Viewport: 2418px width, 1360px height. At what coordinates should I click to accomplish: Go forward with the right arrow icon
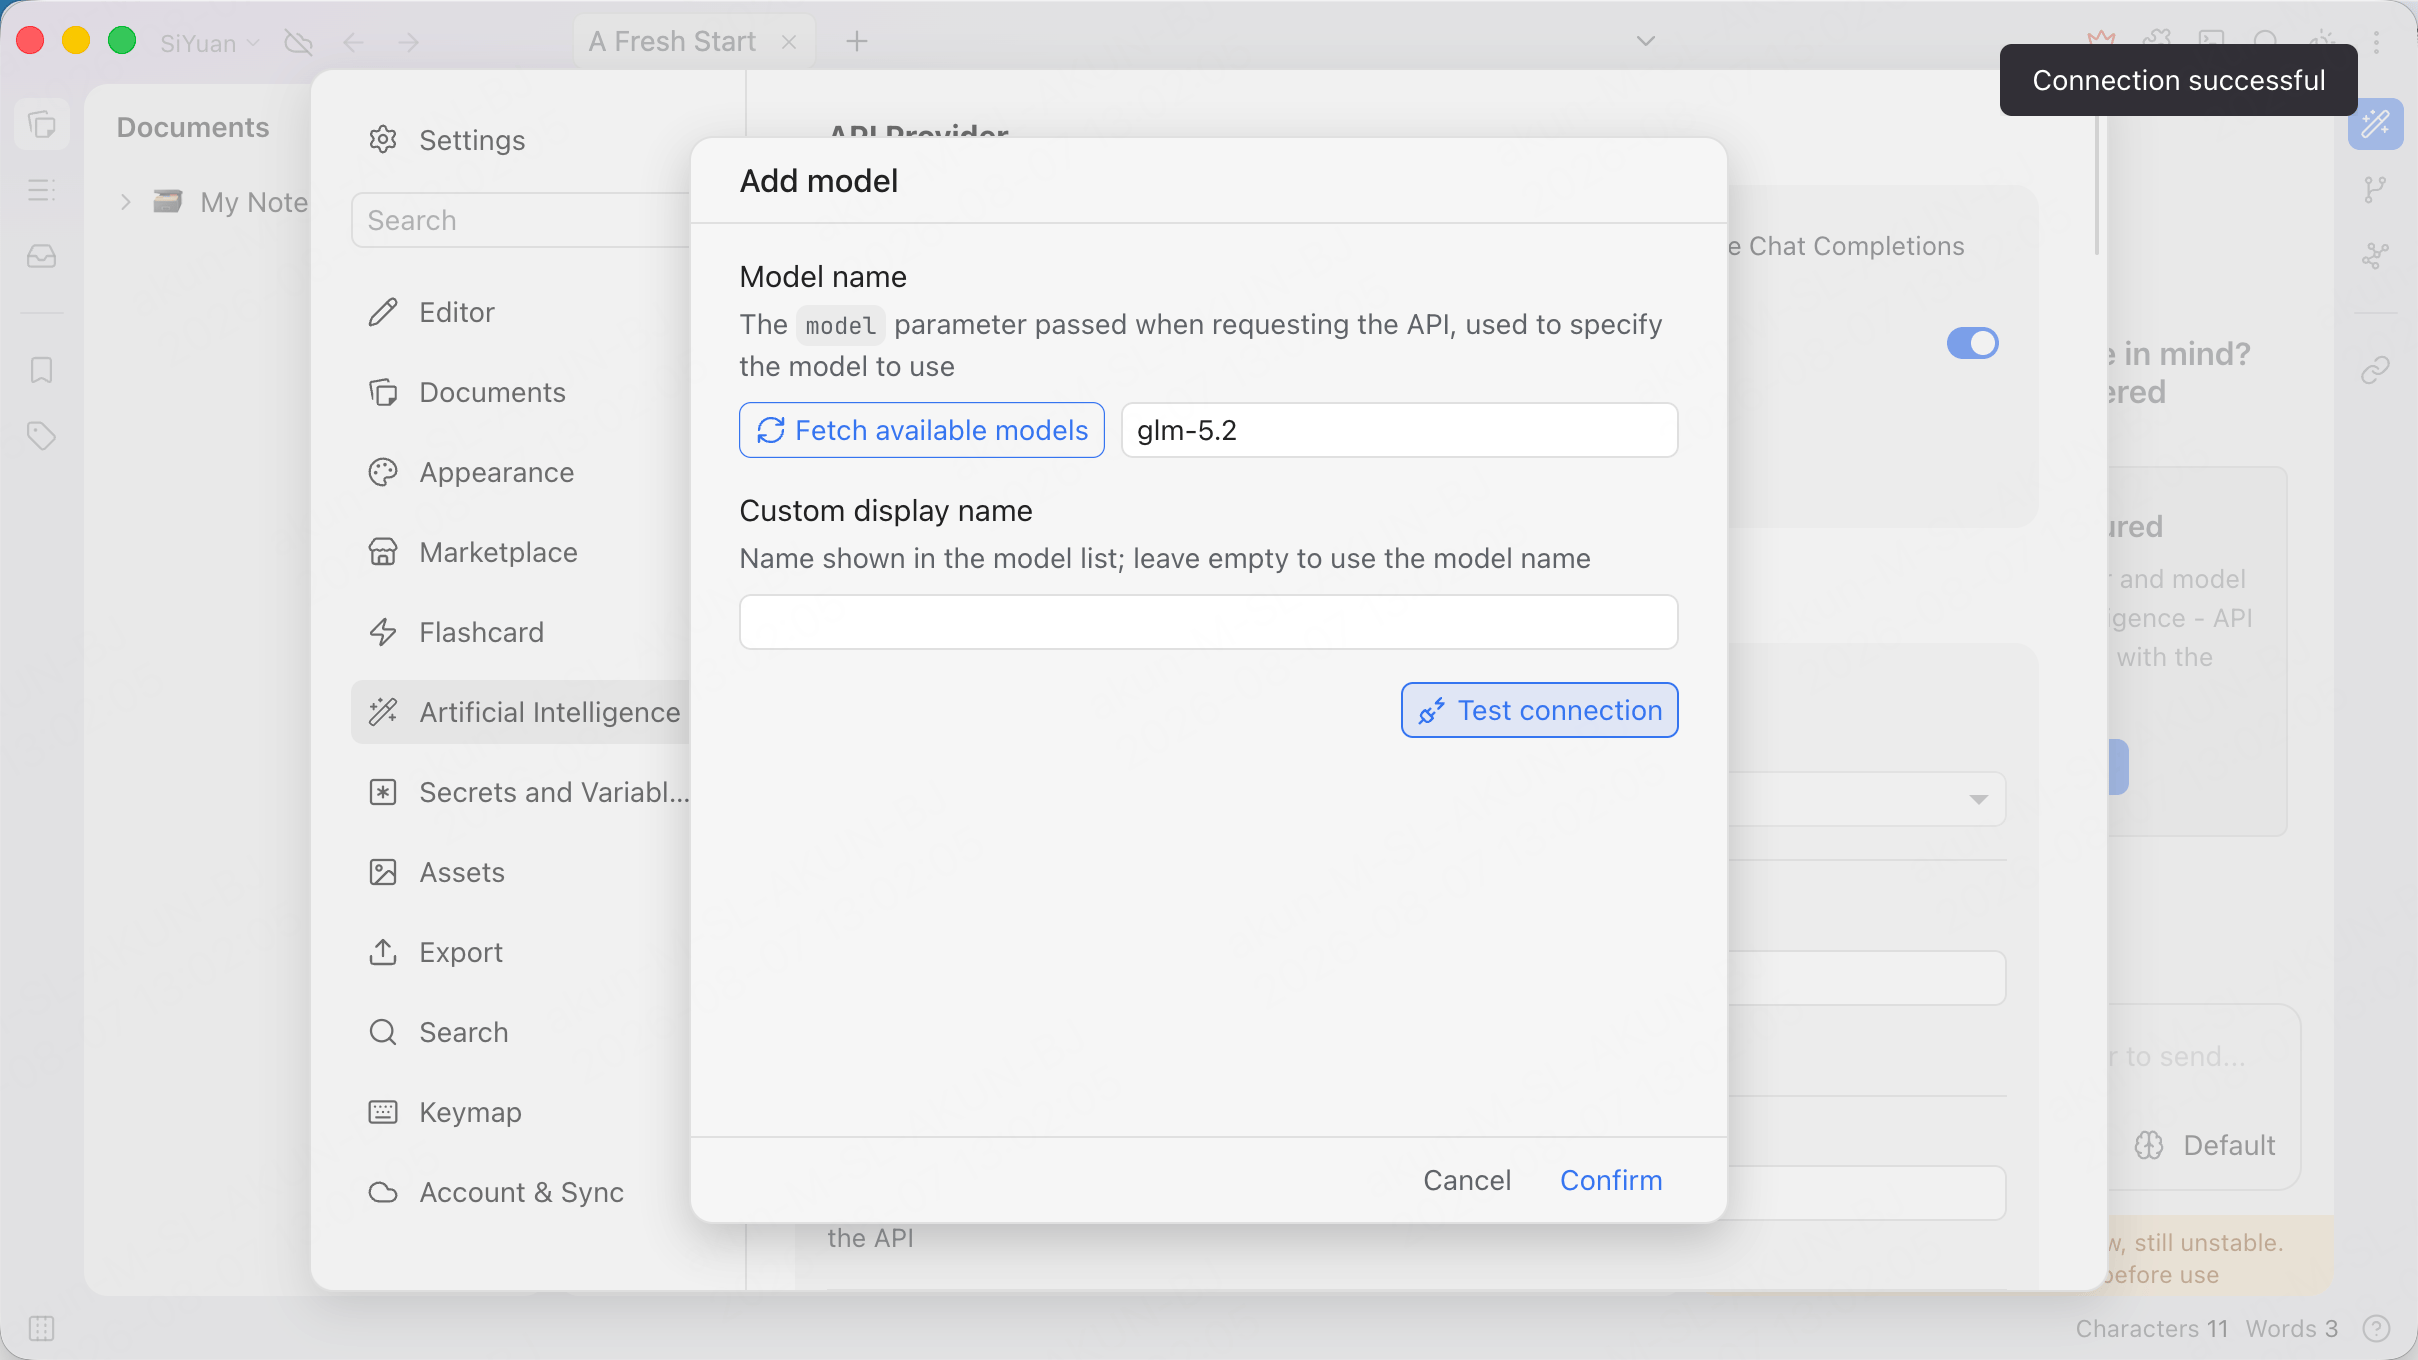coord(409,42)
